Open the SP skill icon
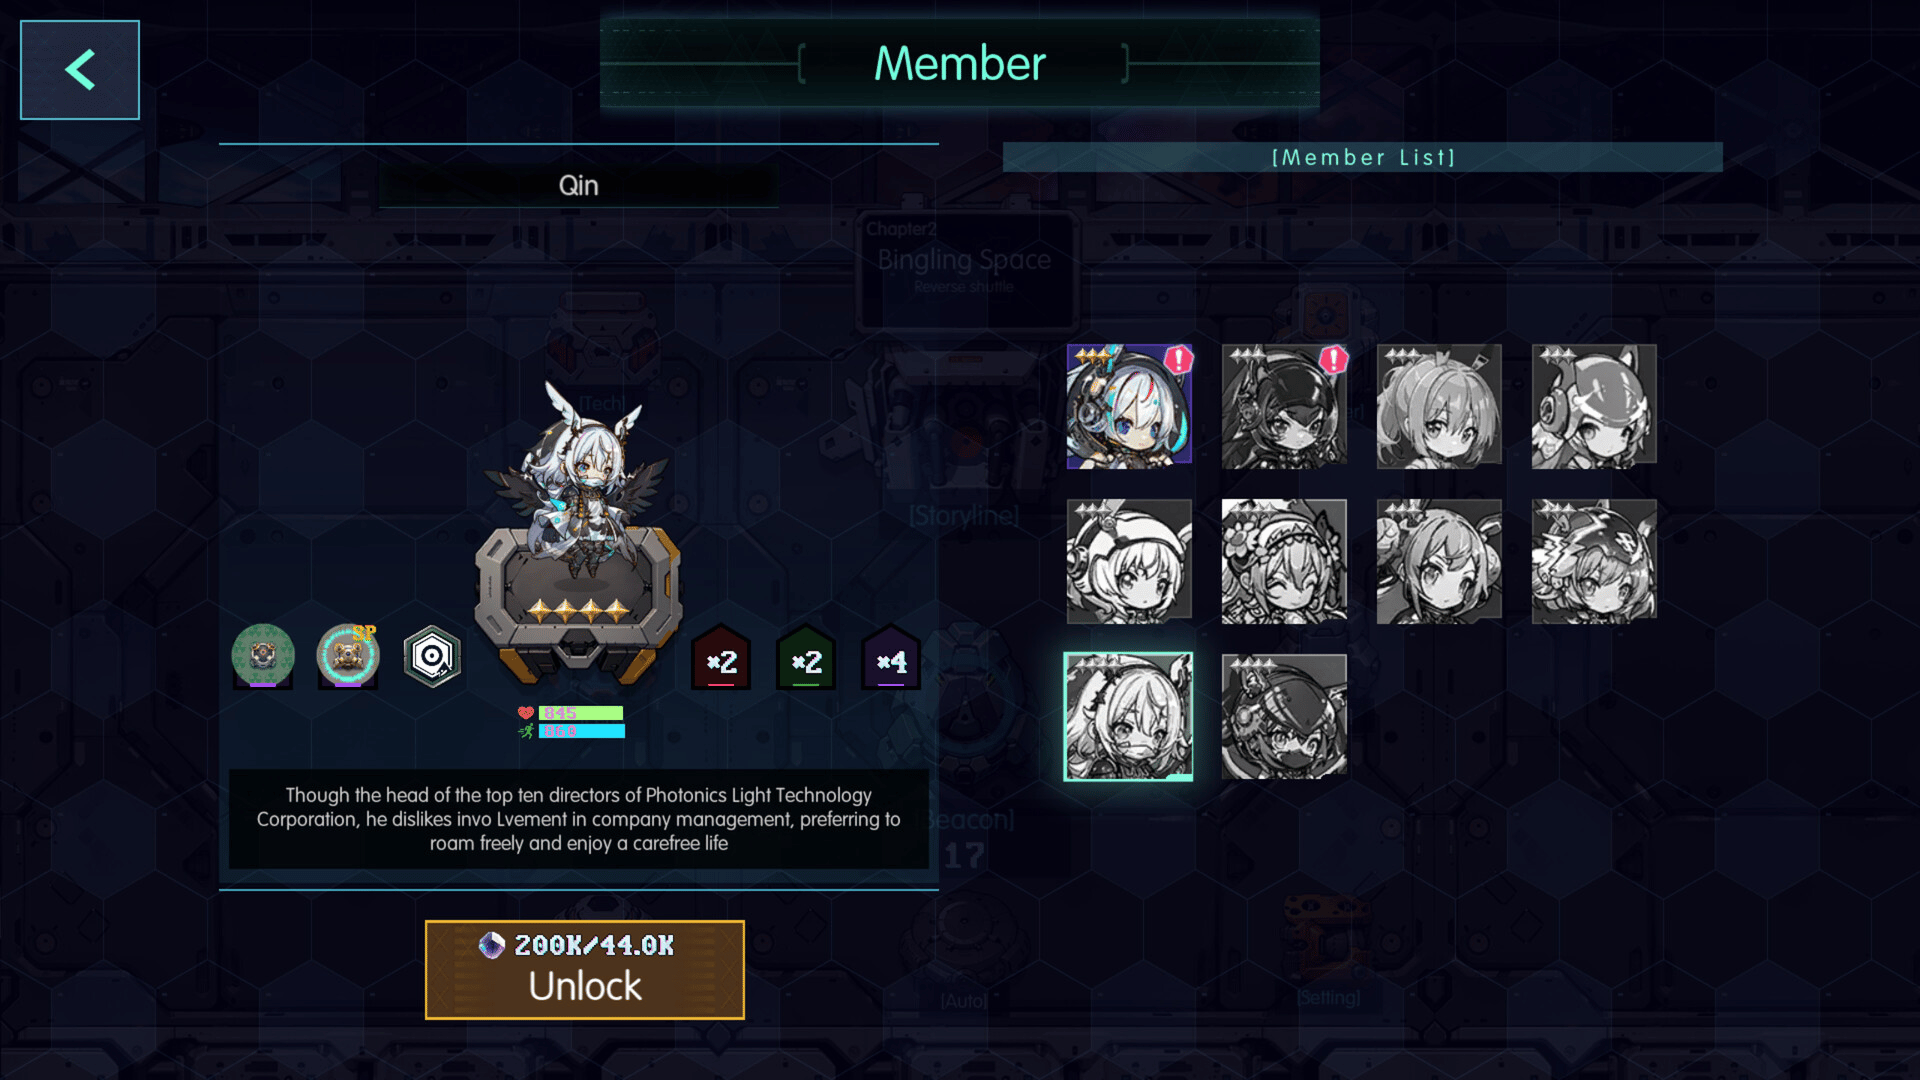 pos(348,656)
